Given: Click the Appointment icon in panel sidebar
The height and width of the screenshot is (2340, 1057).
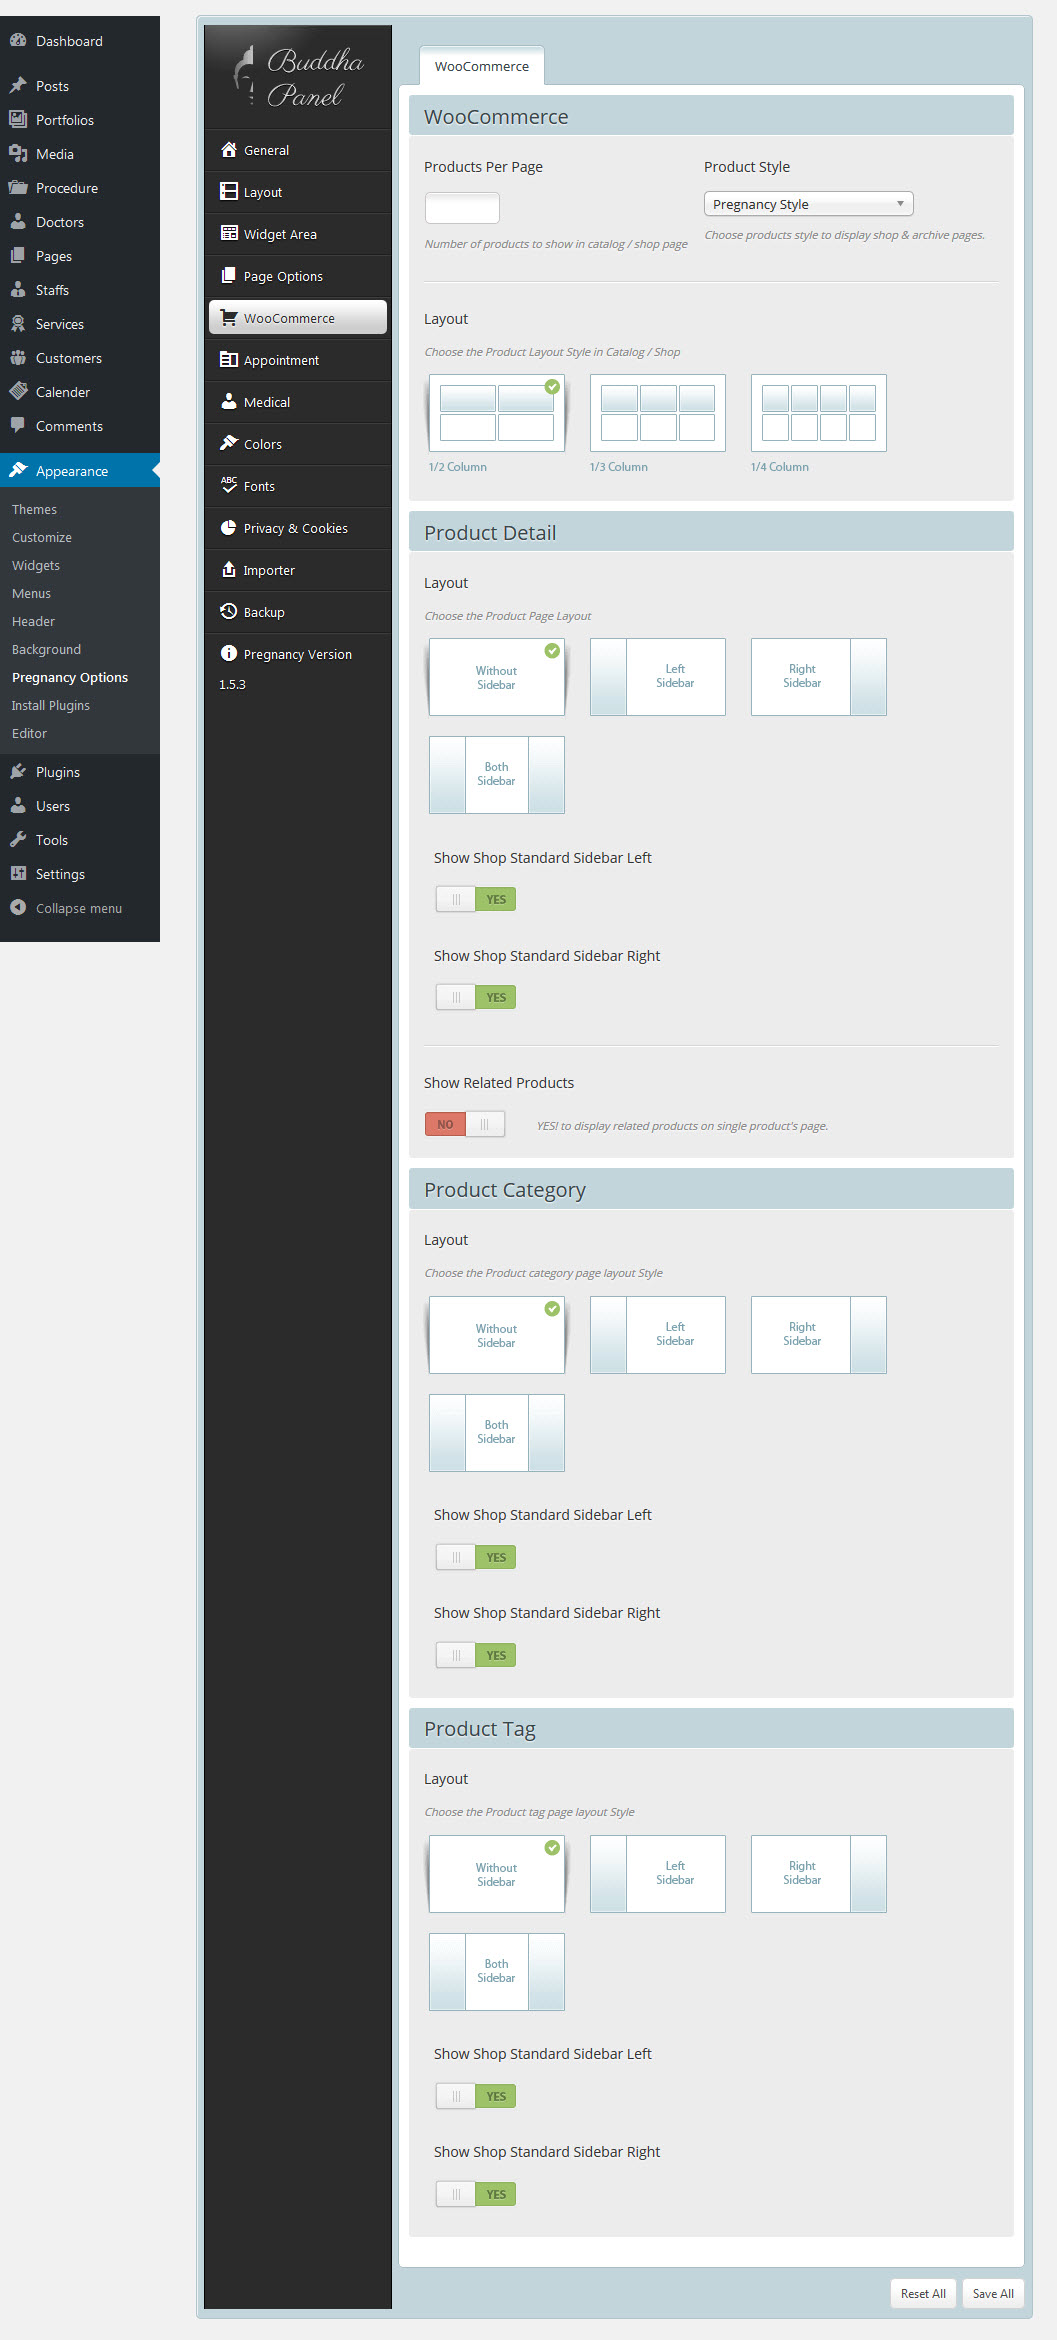Looking at the screenshot, I should tap(228, 360).
